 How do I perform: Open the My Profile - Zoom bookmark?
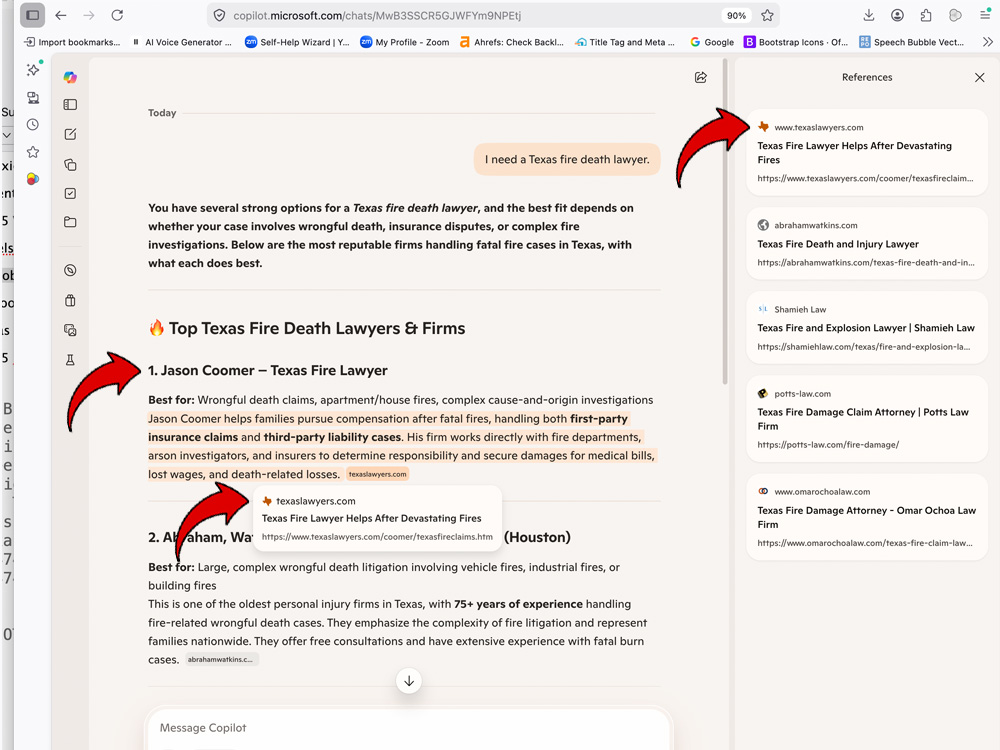point(405,42)
